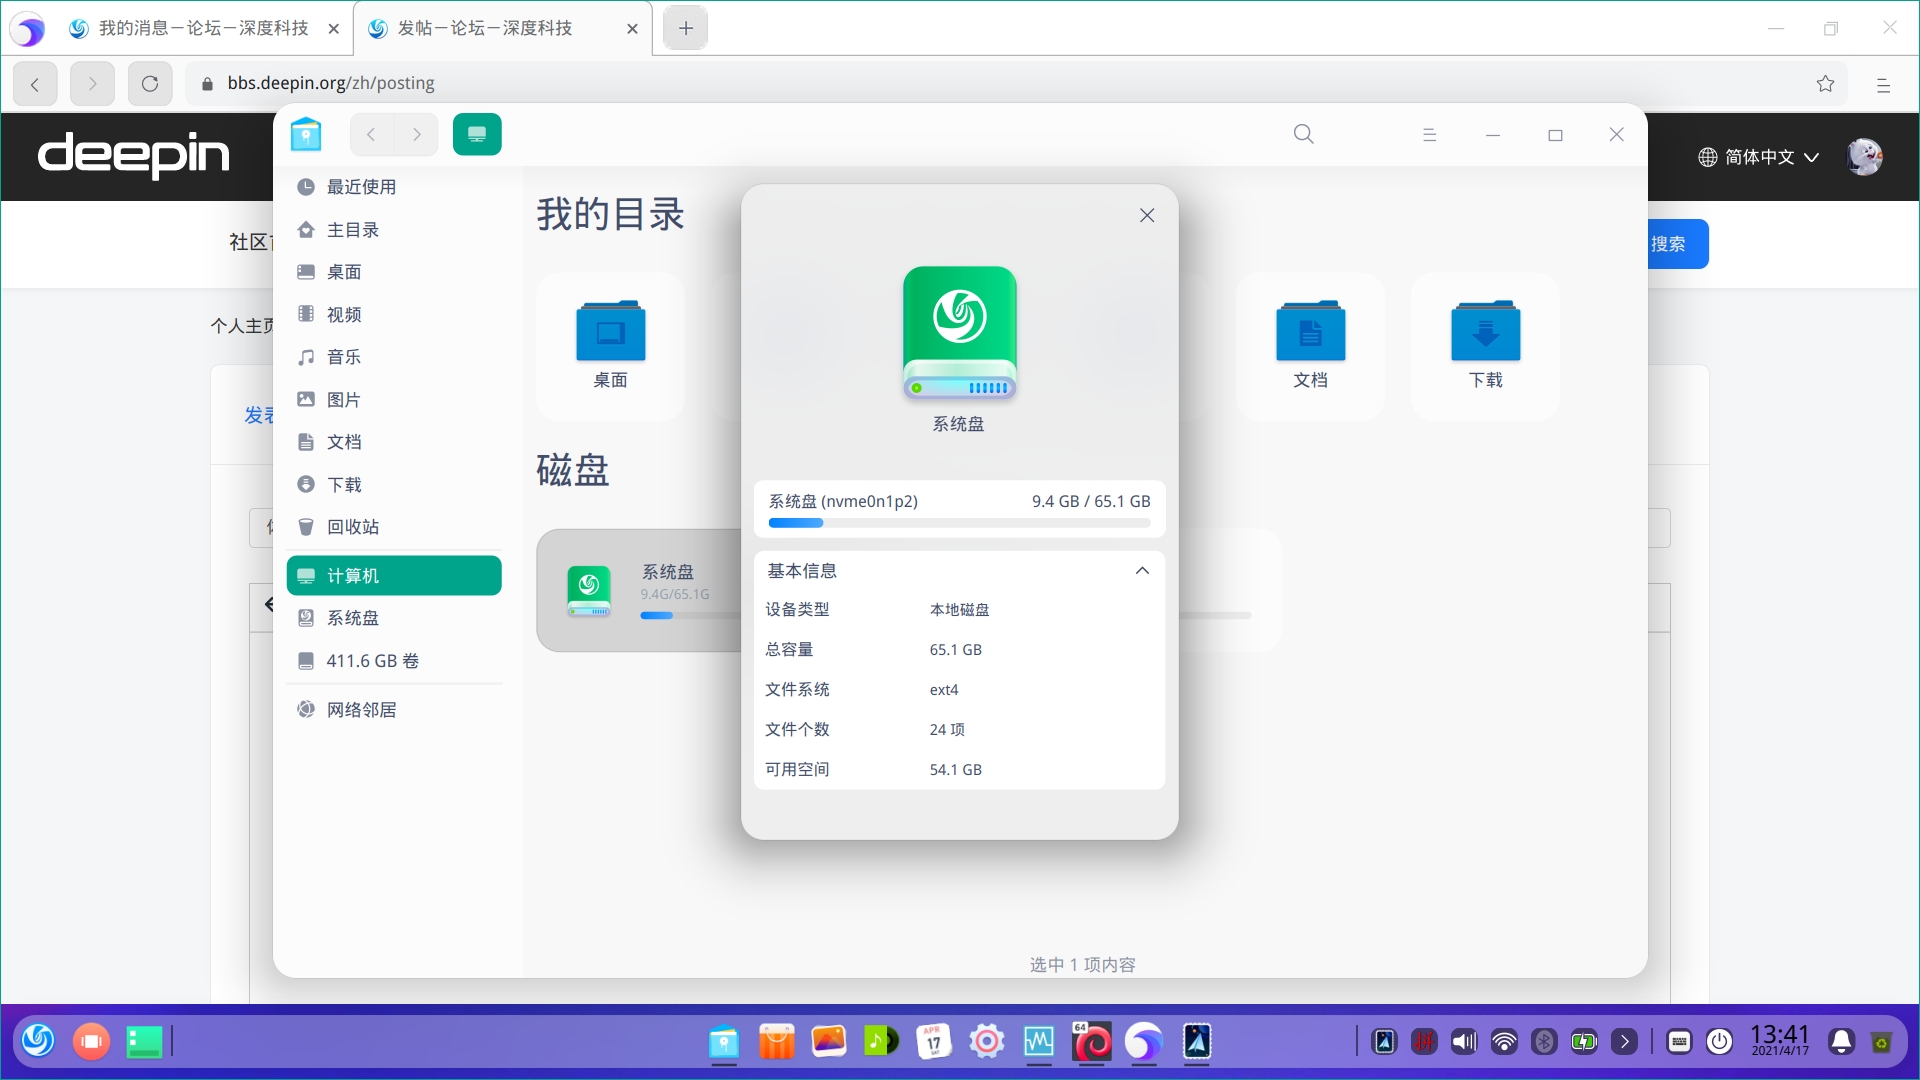Select the 411.6 GB volume in sidebar

coord(372,661)
